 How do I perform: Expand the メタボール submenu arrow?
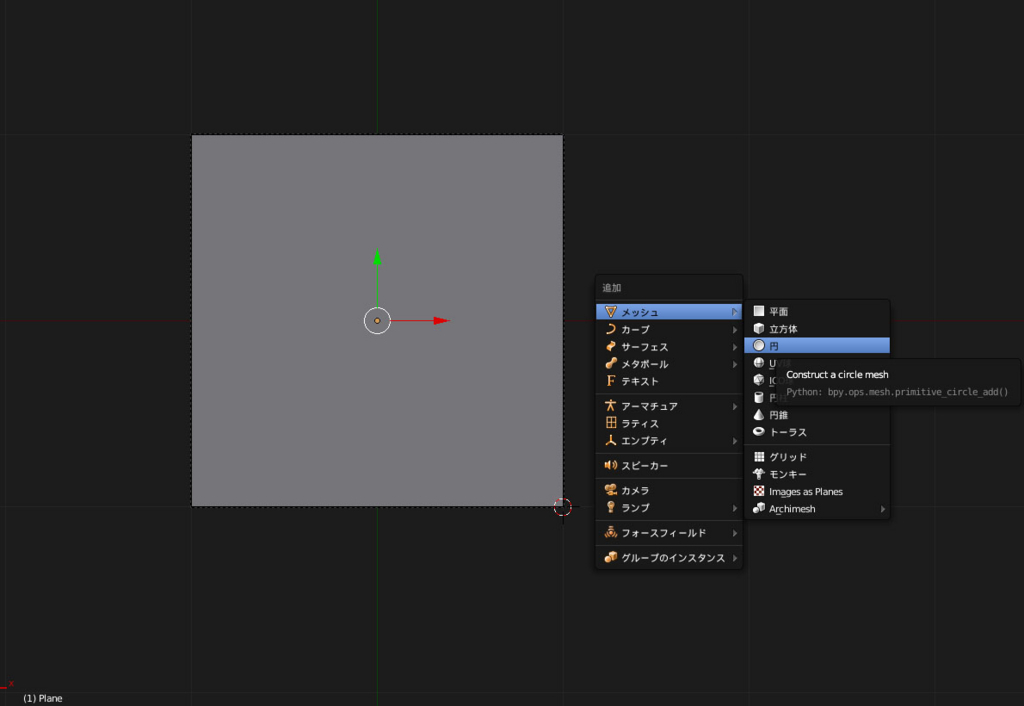point(735,364)
